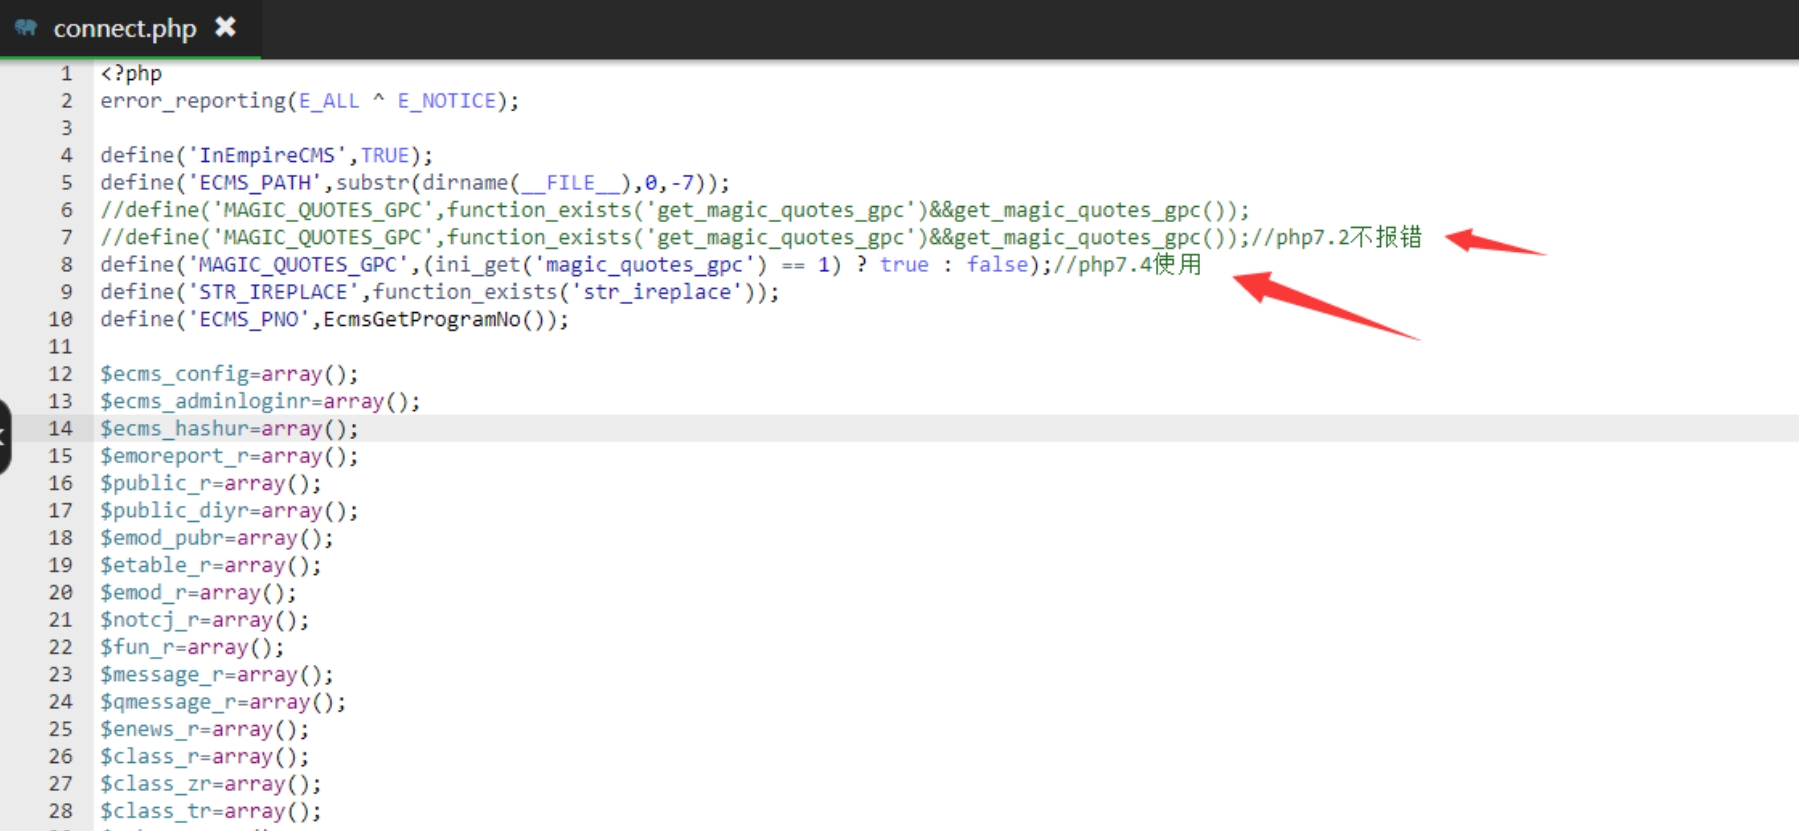Expand the collapsed side panel handle
The width and height of the screenshot is (1799, 831).
[4, 437]
